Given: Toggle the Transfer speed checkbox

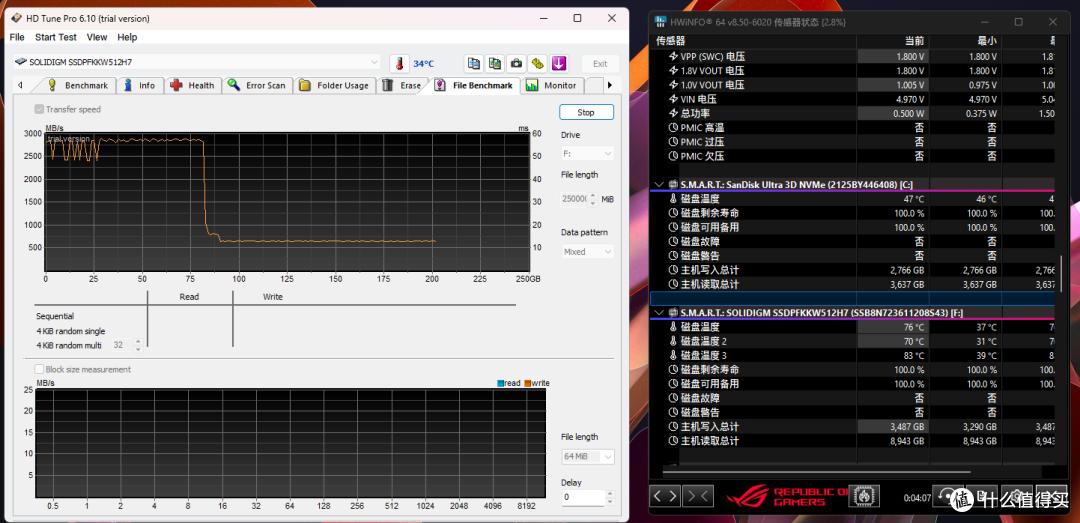Looking at the screenshot, I should pyautogui.click(x=40, y=110).
